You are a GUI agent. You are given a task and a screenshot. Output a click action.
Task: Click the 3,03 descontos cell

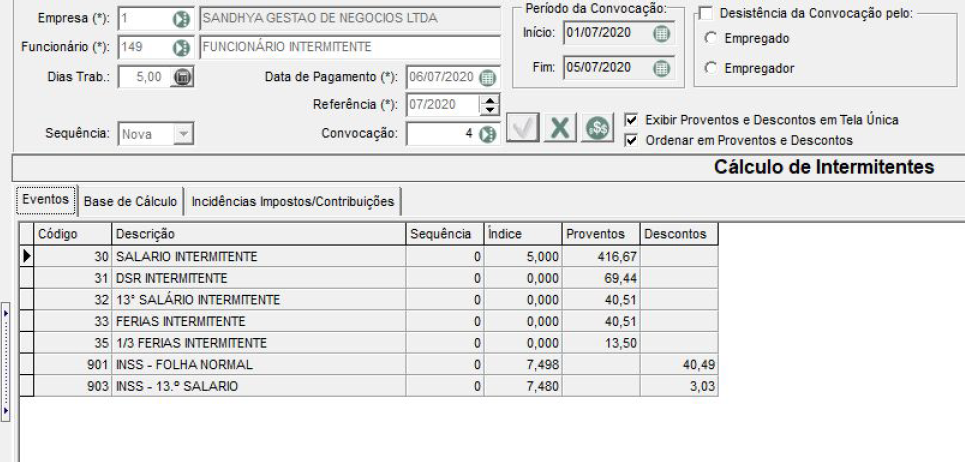click(x=679, y=387)
